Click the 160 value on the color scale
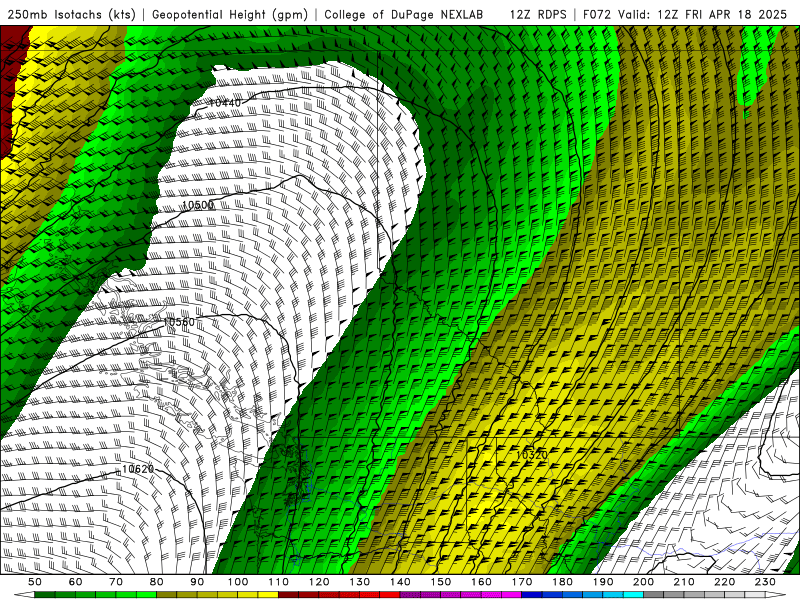The width and height of the screenshot is (800, 600). click(x=481, y=582)
